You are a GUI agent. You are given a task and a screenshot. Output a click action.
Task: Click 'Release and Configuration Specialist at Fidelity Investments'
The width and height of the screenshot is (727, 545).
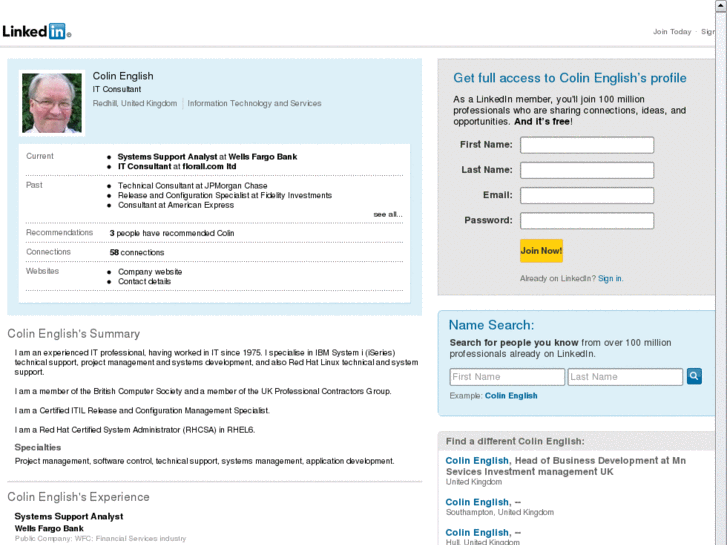tap(225, 195)
